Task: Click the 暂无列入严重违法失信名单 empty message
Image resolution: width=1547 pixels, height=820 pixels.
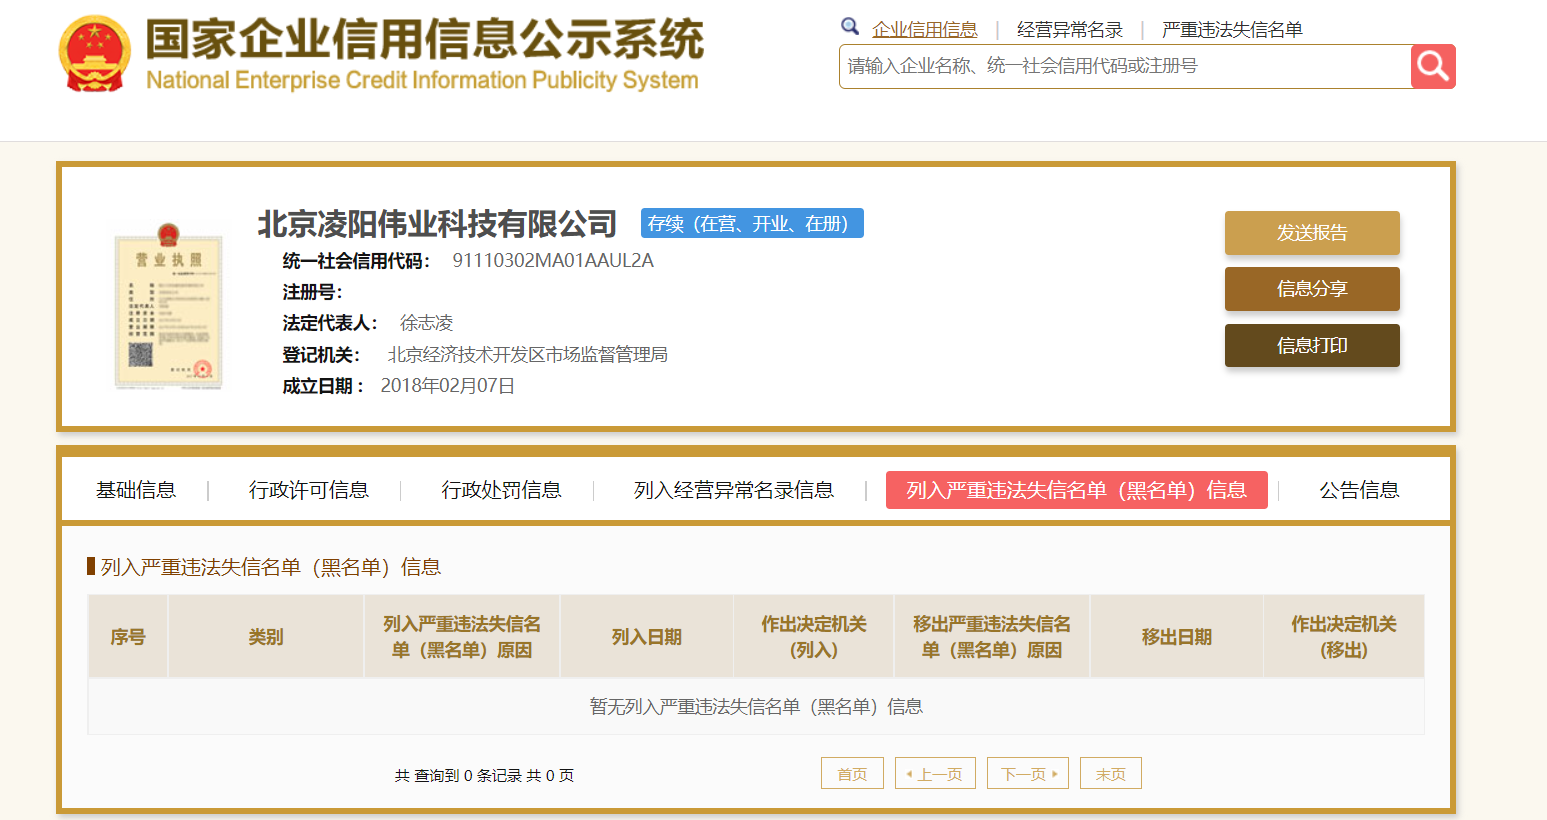Action: (756, 707)
